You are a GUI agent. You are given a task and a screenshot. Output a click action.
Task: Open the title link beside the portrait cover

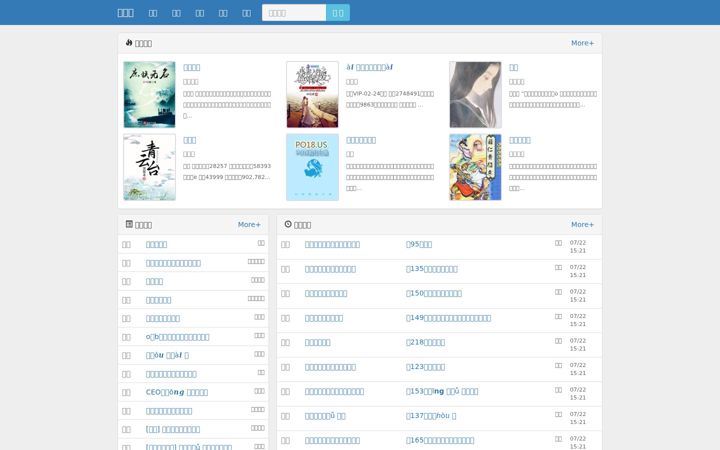tap(513, 68)
